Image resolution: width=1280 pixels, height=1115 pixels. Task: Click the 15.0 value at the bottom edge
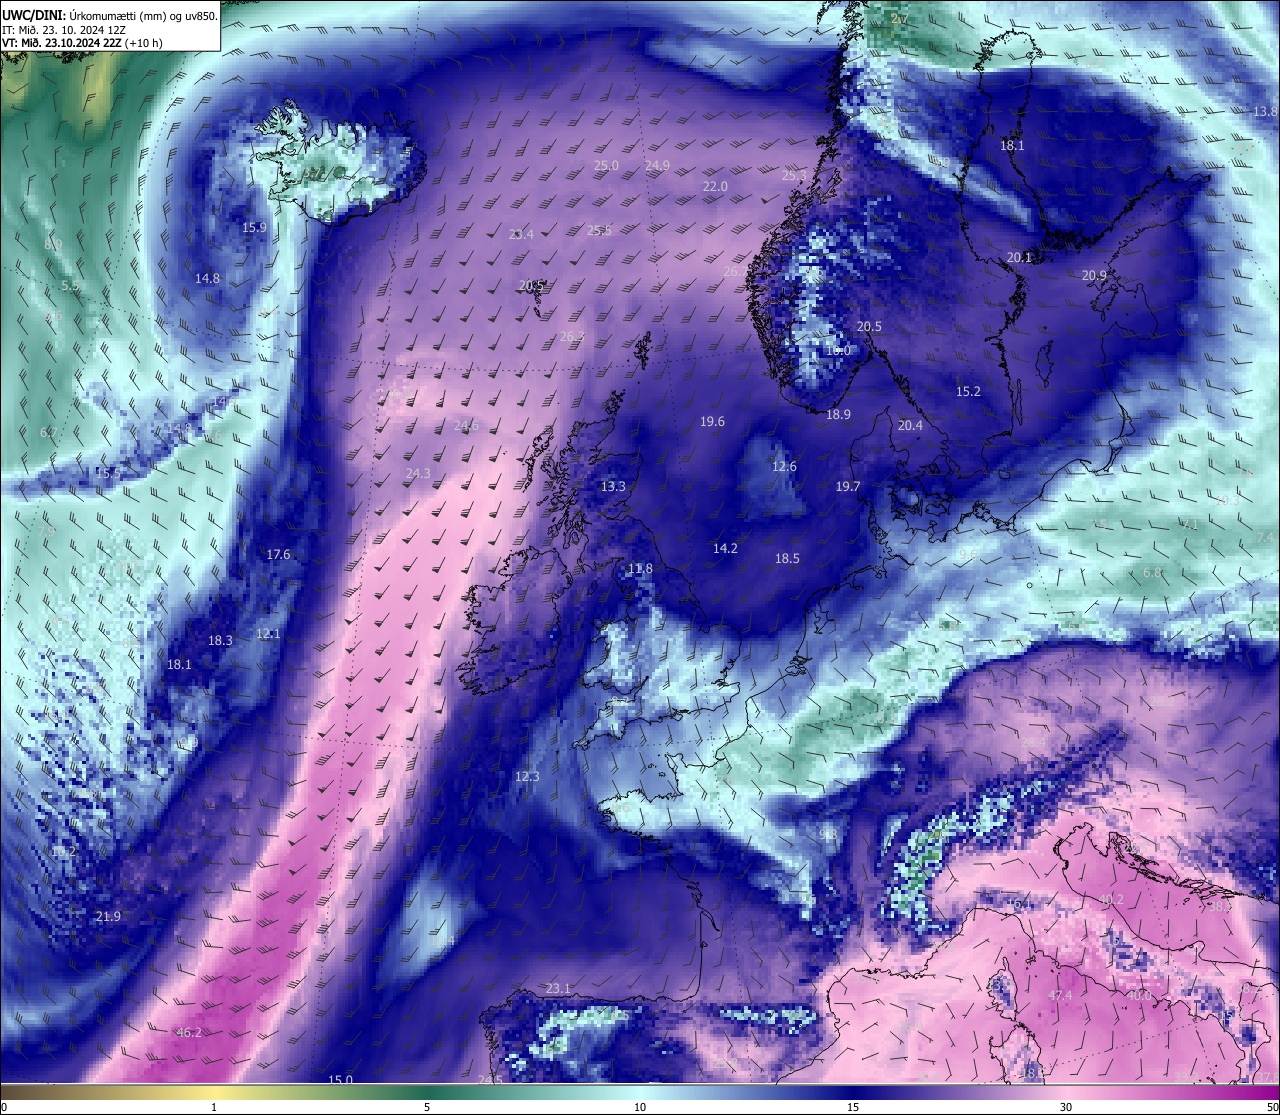(x=341, y=1079)
